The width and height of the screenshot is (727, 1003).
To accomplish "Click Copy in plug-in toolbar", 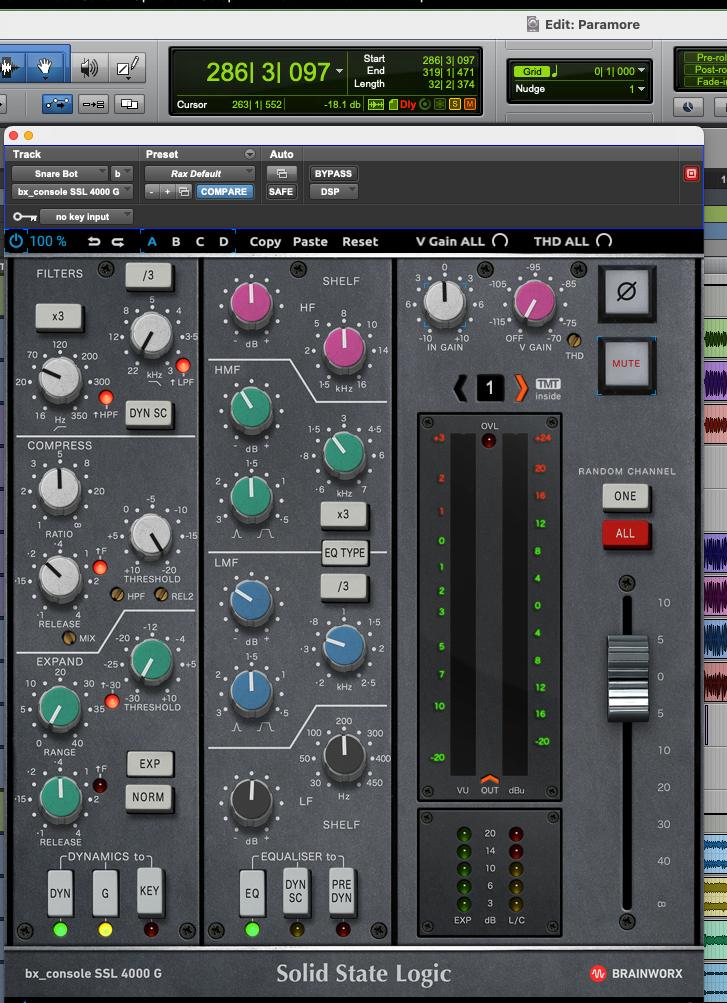I will [265, 242].
